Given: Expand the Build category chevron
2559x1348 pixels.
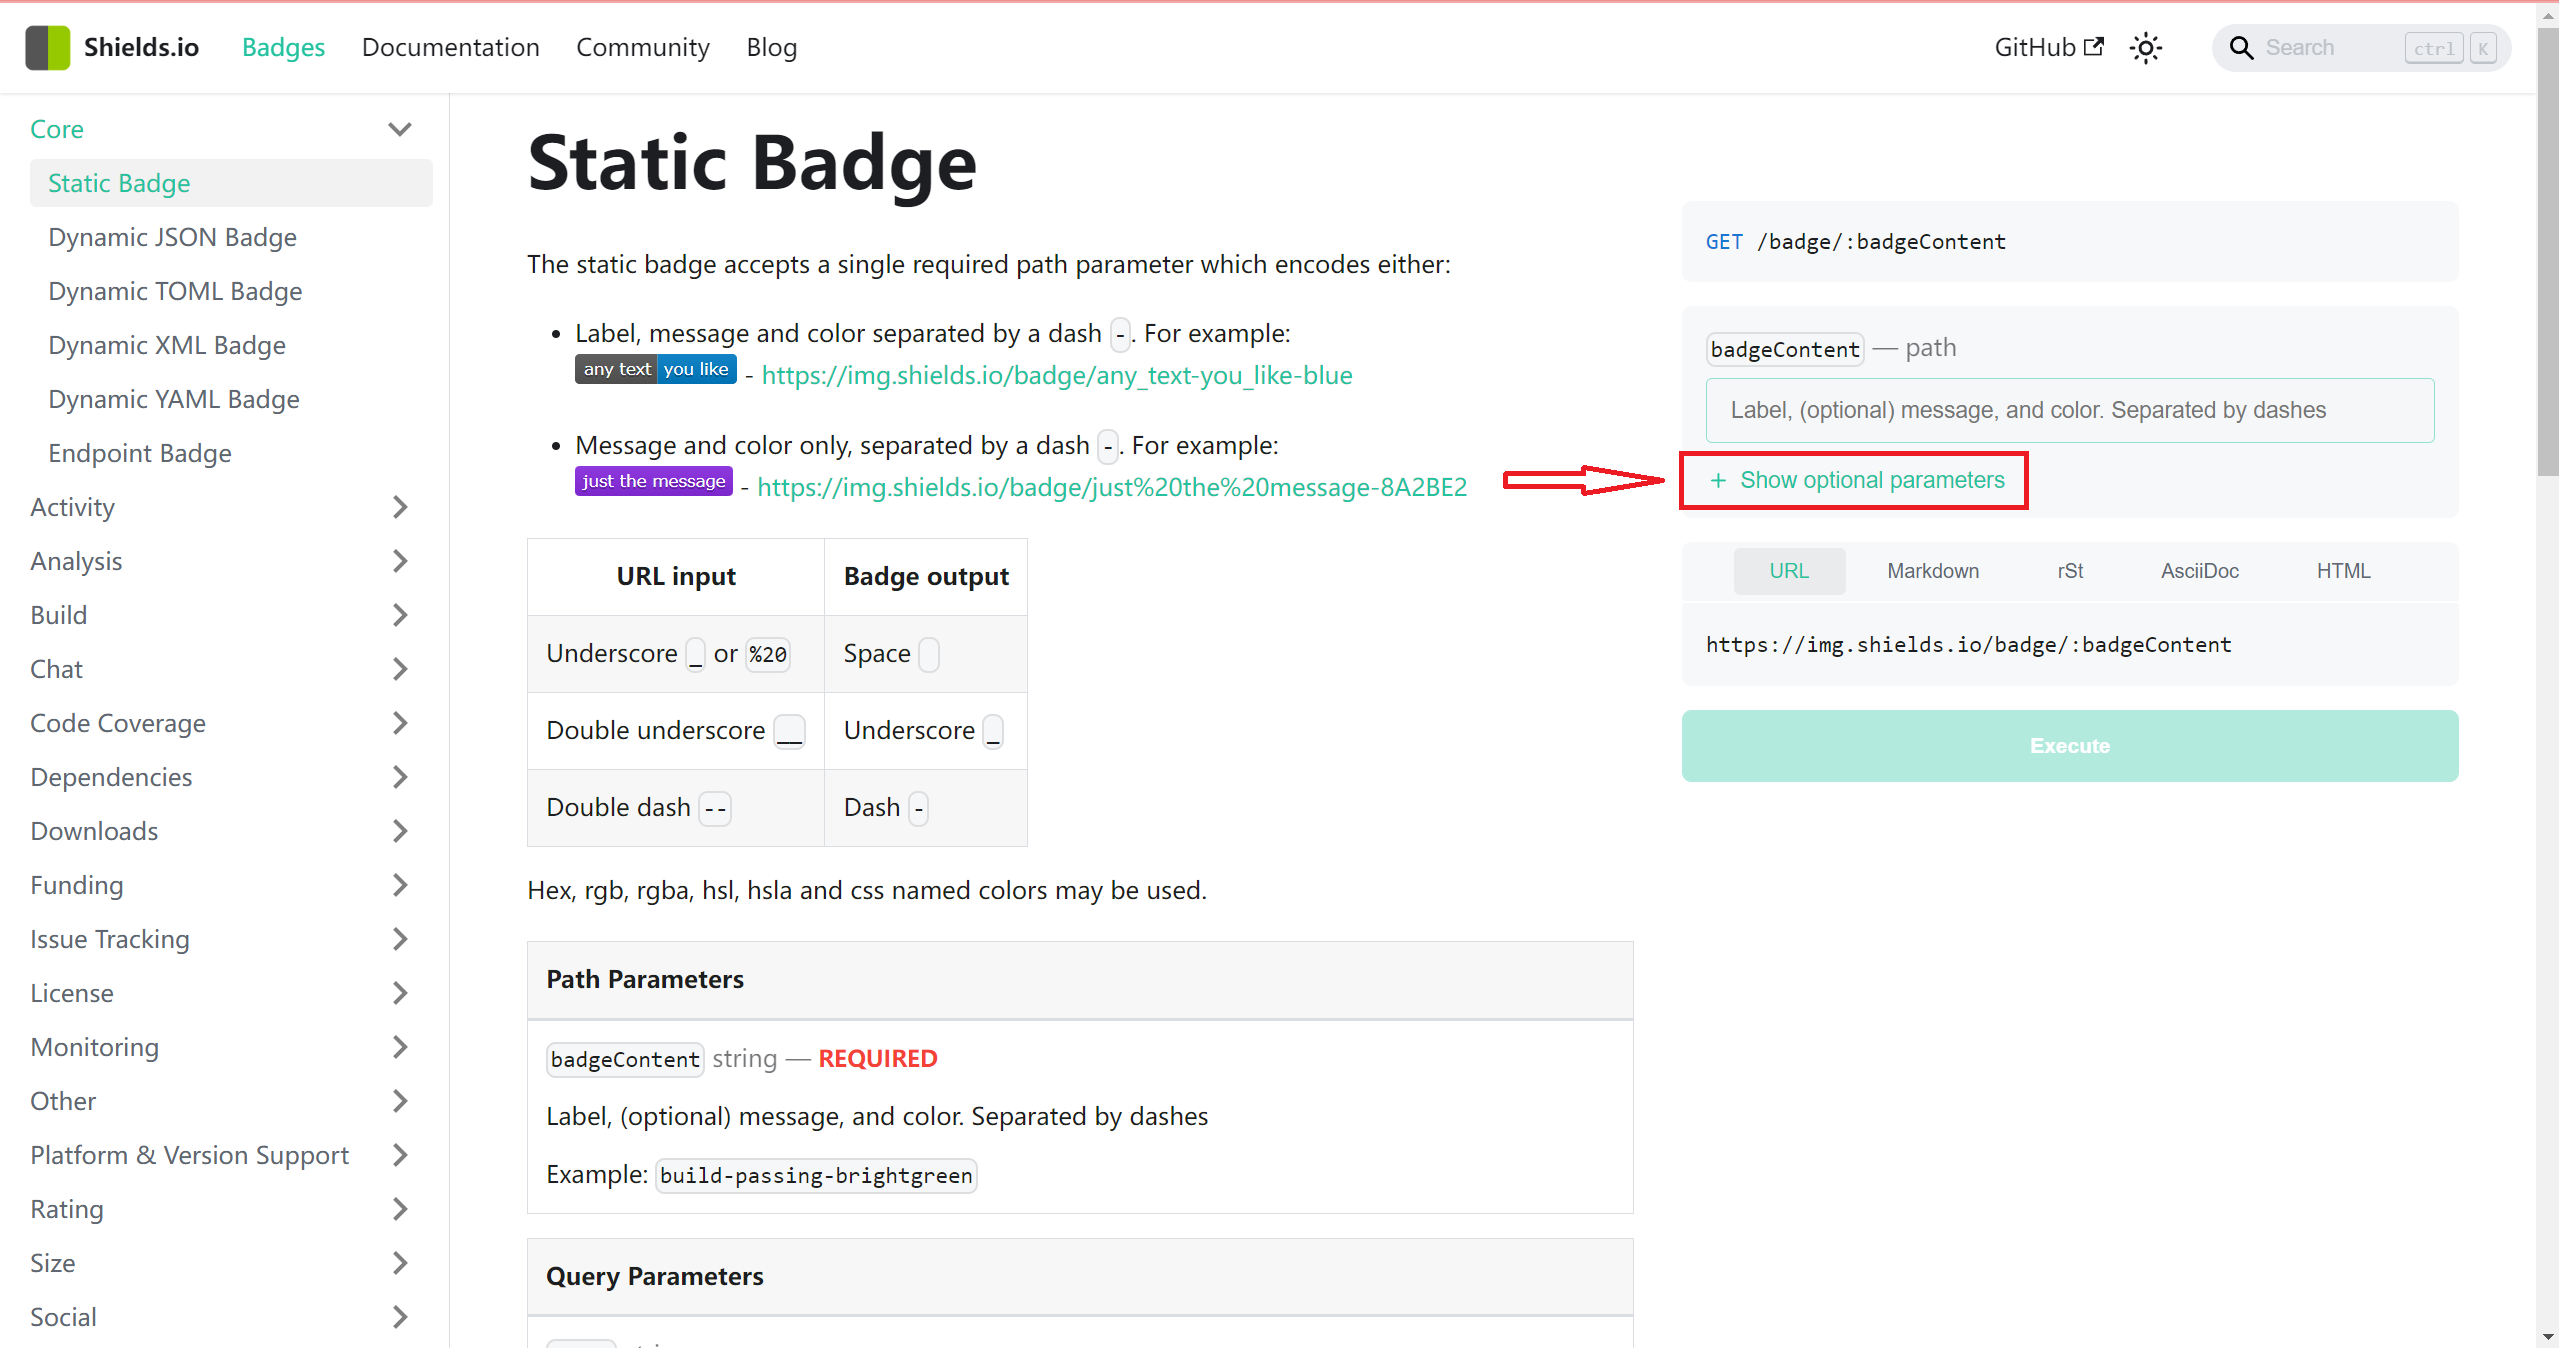Looking at the screenshot, I should pyautogui.click(x=399, y=615).
